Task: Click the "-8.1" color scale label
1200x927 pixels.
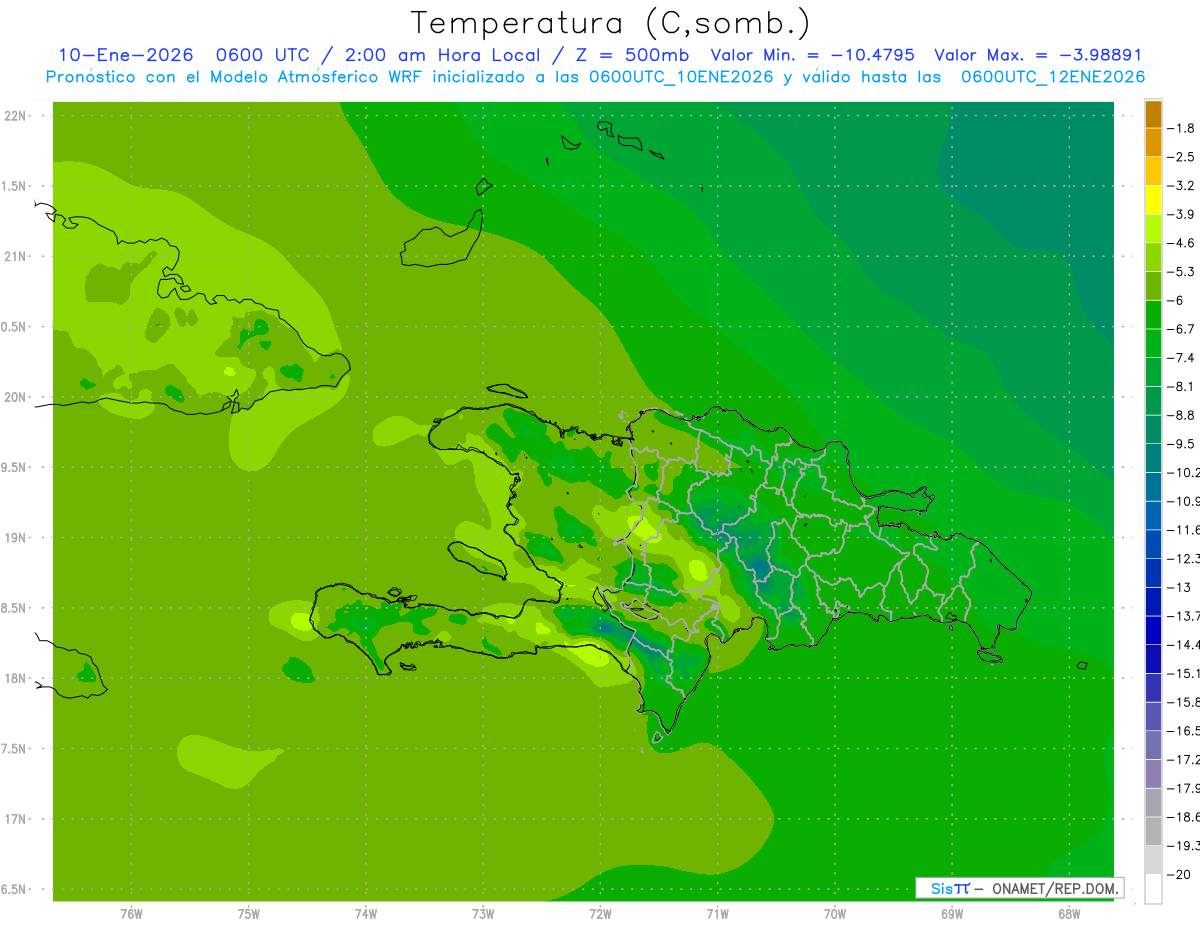Action: pyautogui.click(x=1183, y=386)
